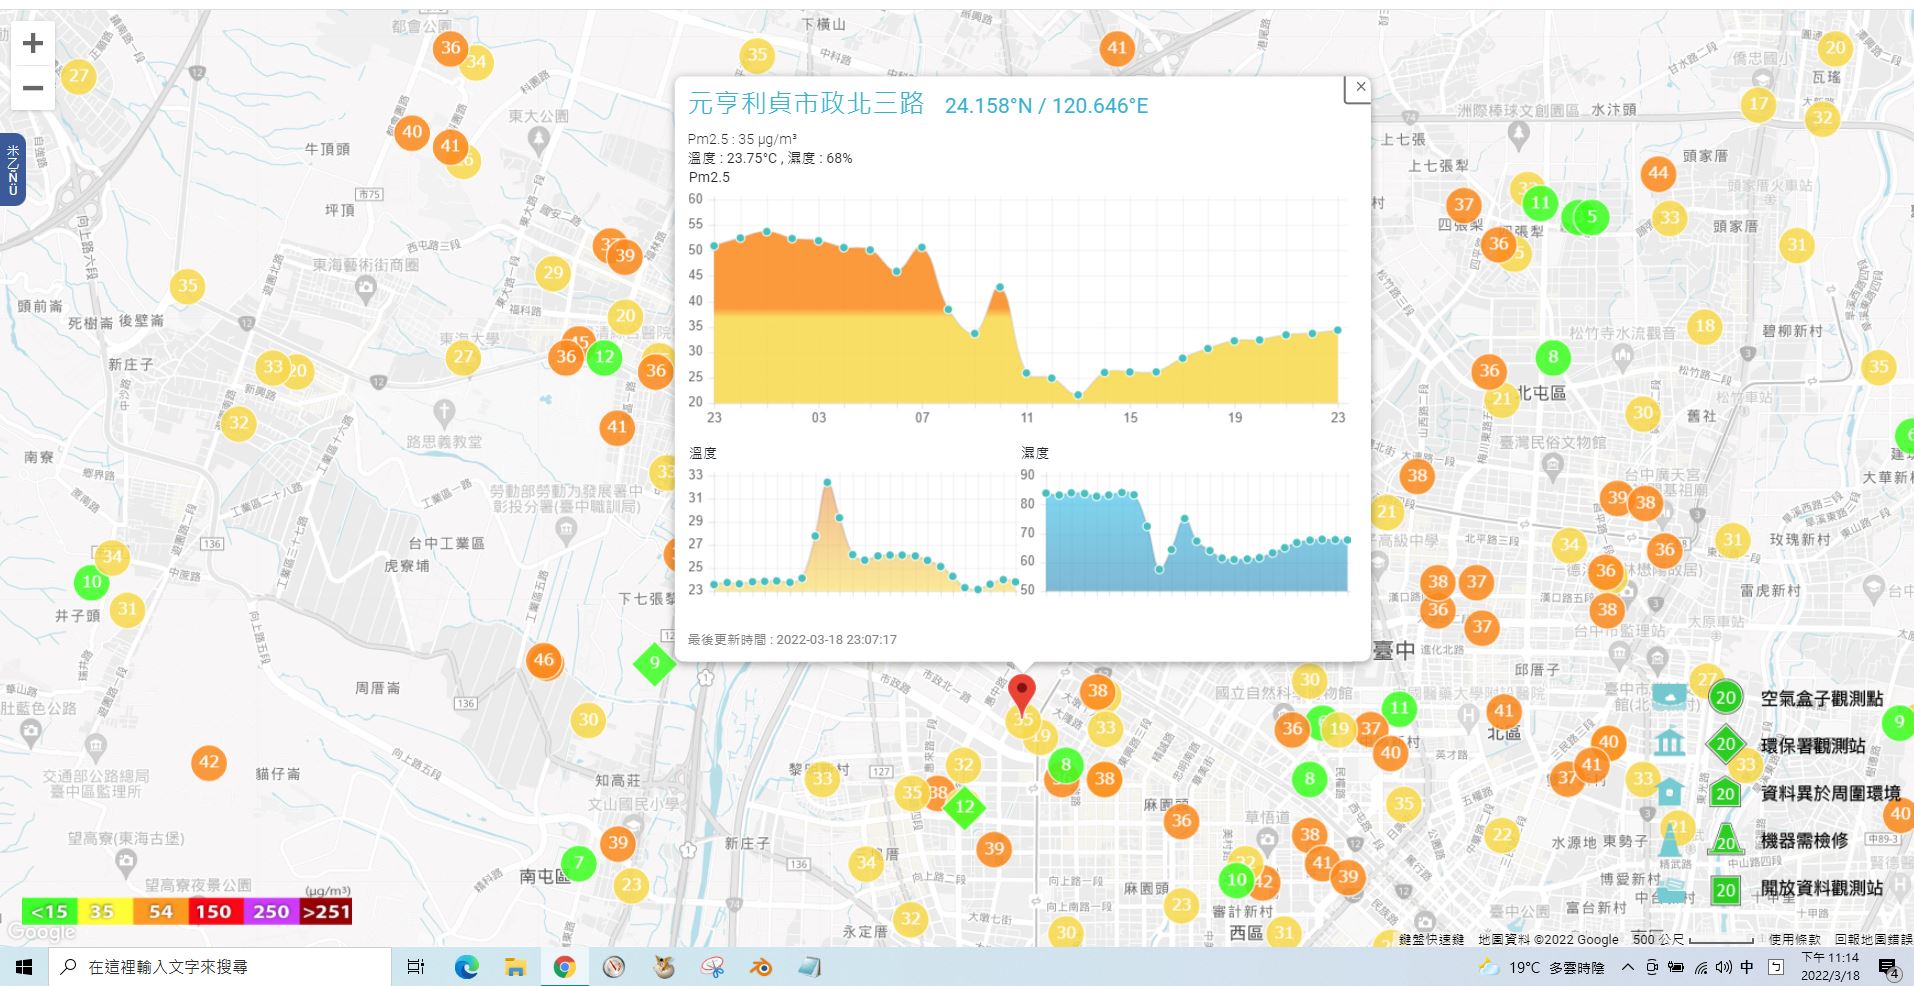Select the green 10 marker near 井子頭
The image size is (1914, 986).
[91, 582]
